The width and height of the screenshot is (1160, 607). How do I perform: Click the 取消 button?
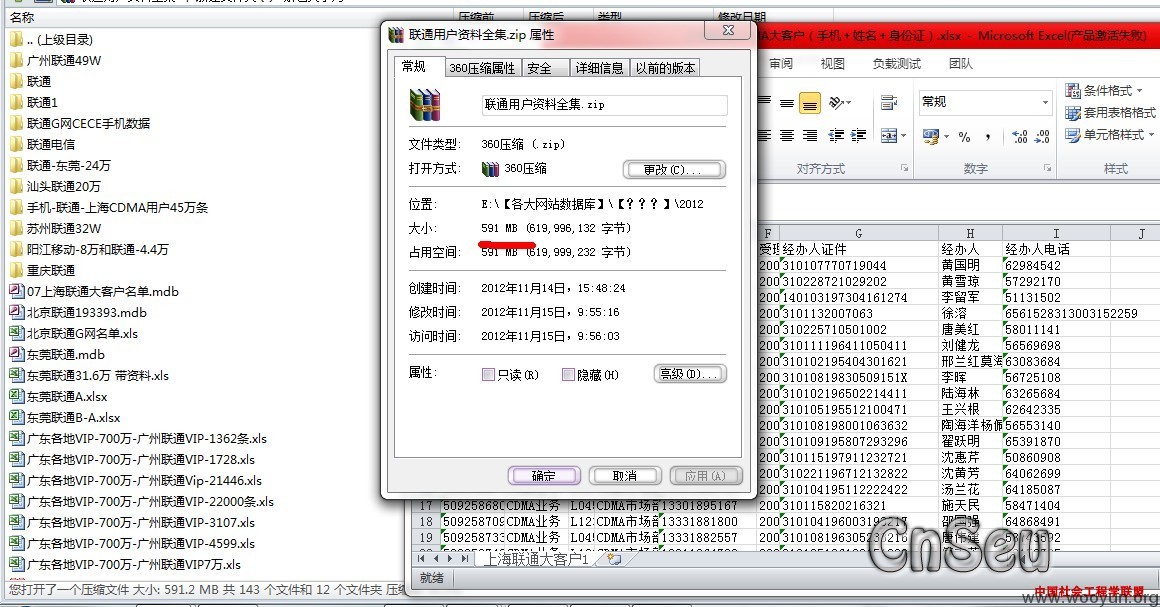[625, 475]
